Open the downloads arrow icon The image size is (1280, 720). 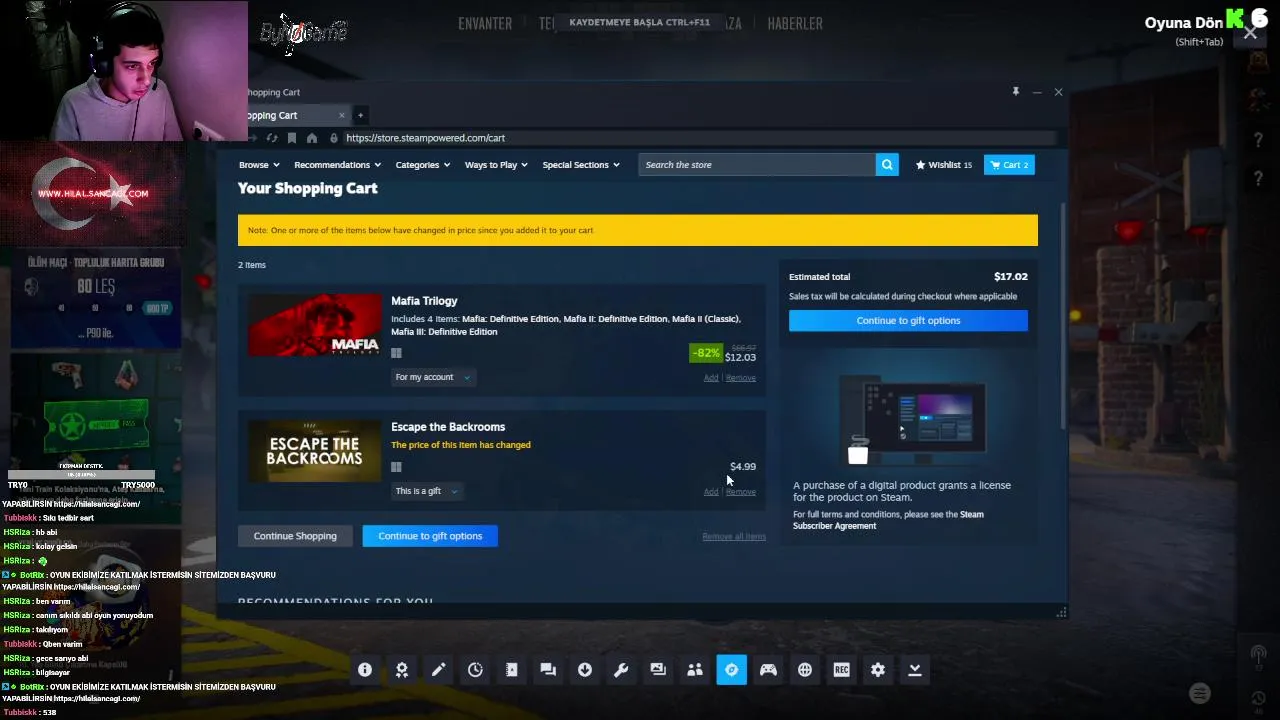[585, 670]
